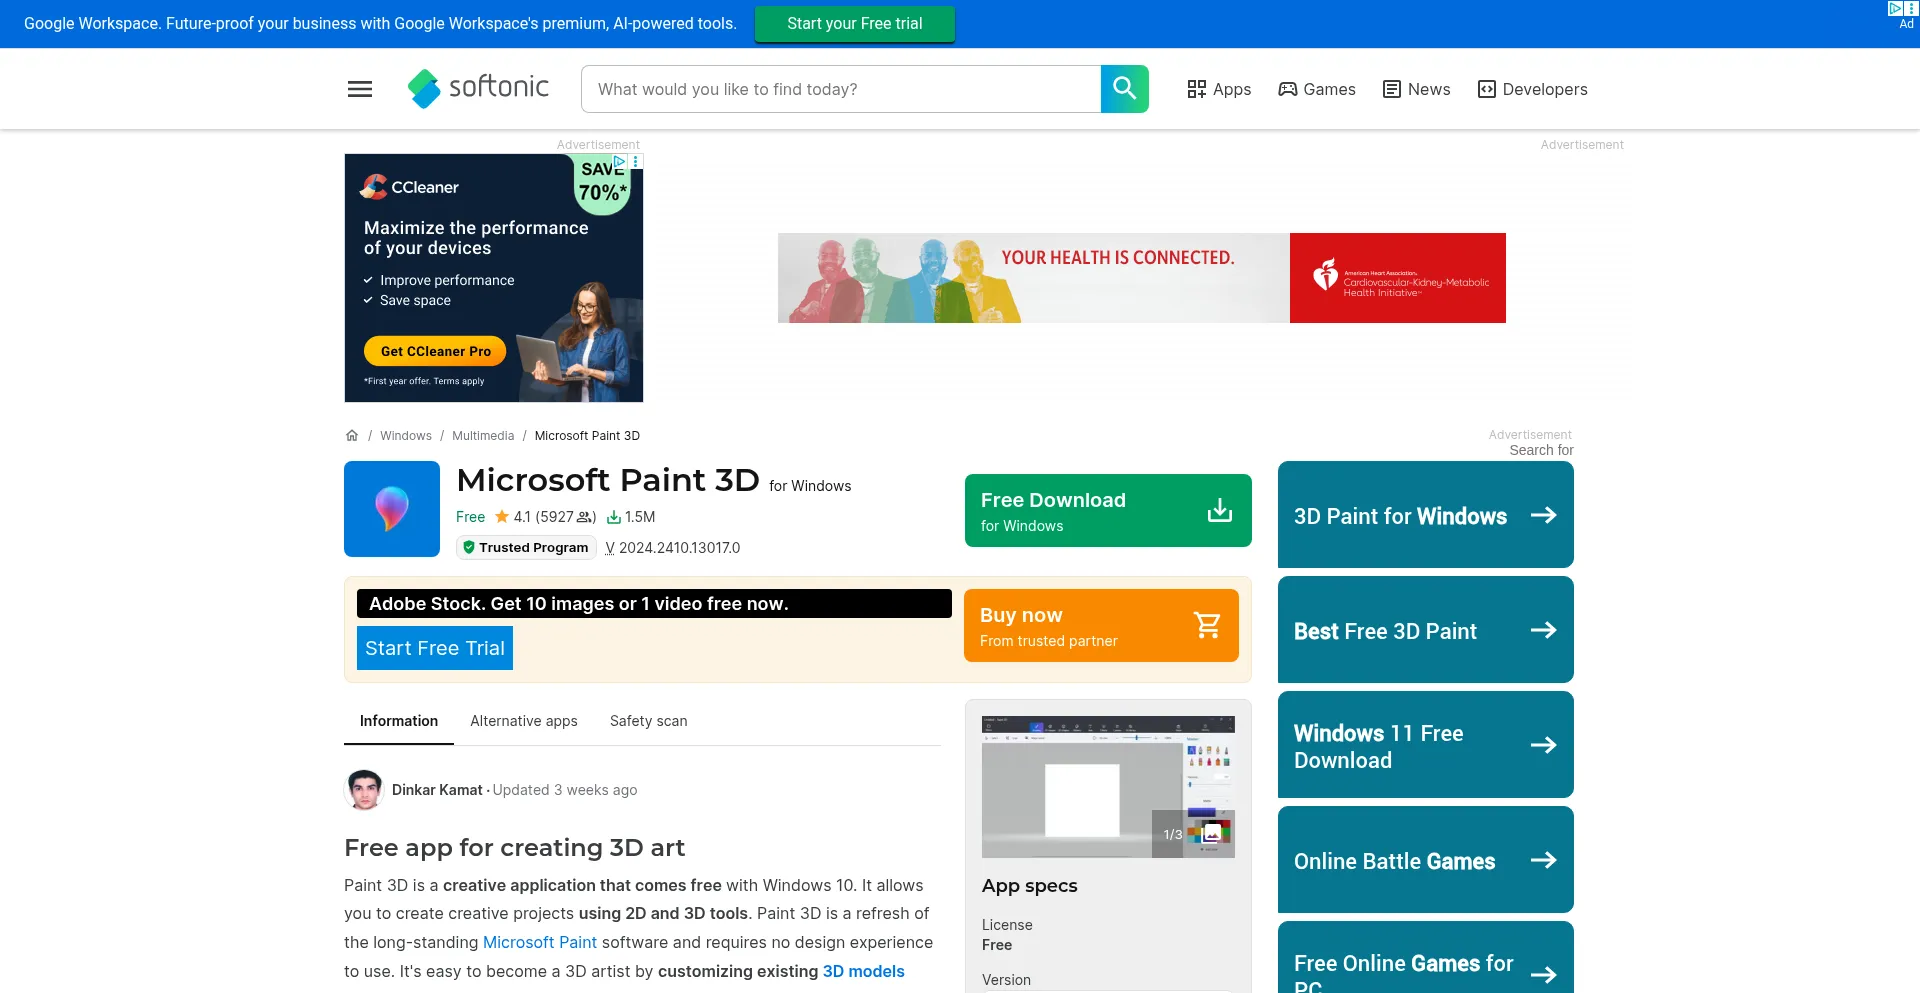This screenshot has height=993, width=1920.
Task: Switch to the Alternative apps tab
Action: point(524,721)
